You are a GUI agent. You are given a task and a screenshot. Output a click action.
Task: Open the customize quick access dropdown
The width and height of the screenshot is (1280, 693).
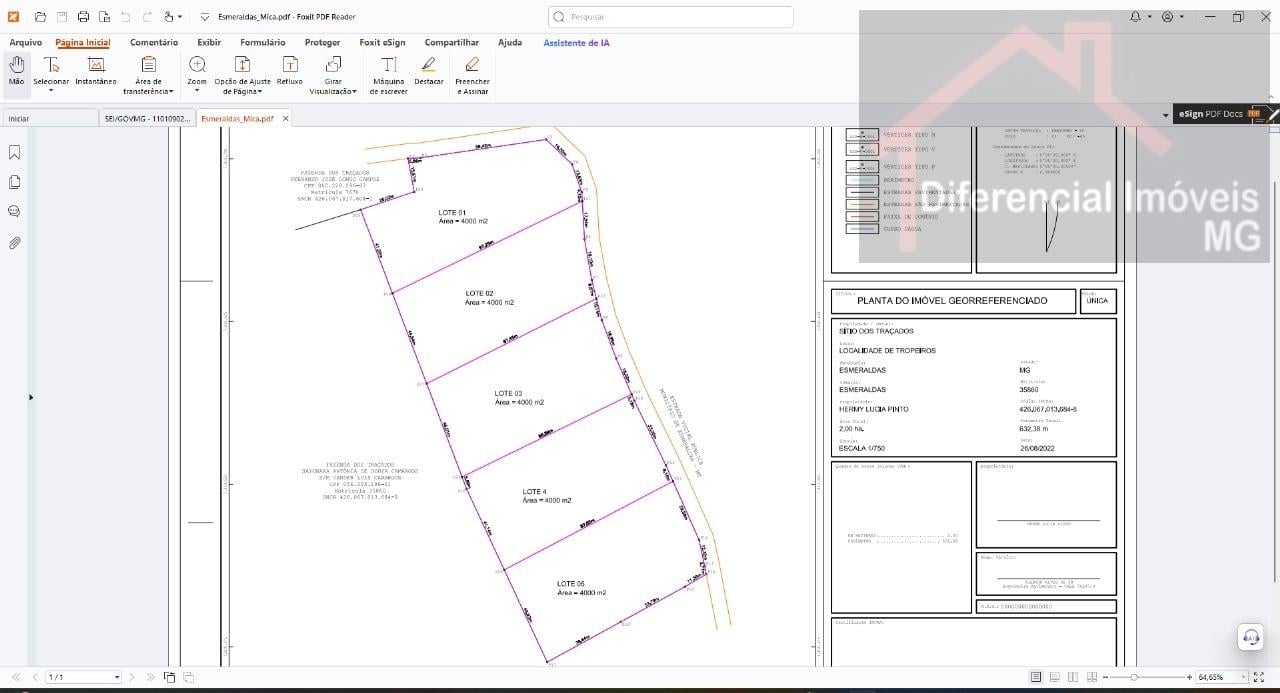pyautogui.click(x=205, y=17)
